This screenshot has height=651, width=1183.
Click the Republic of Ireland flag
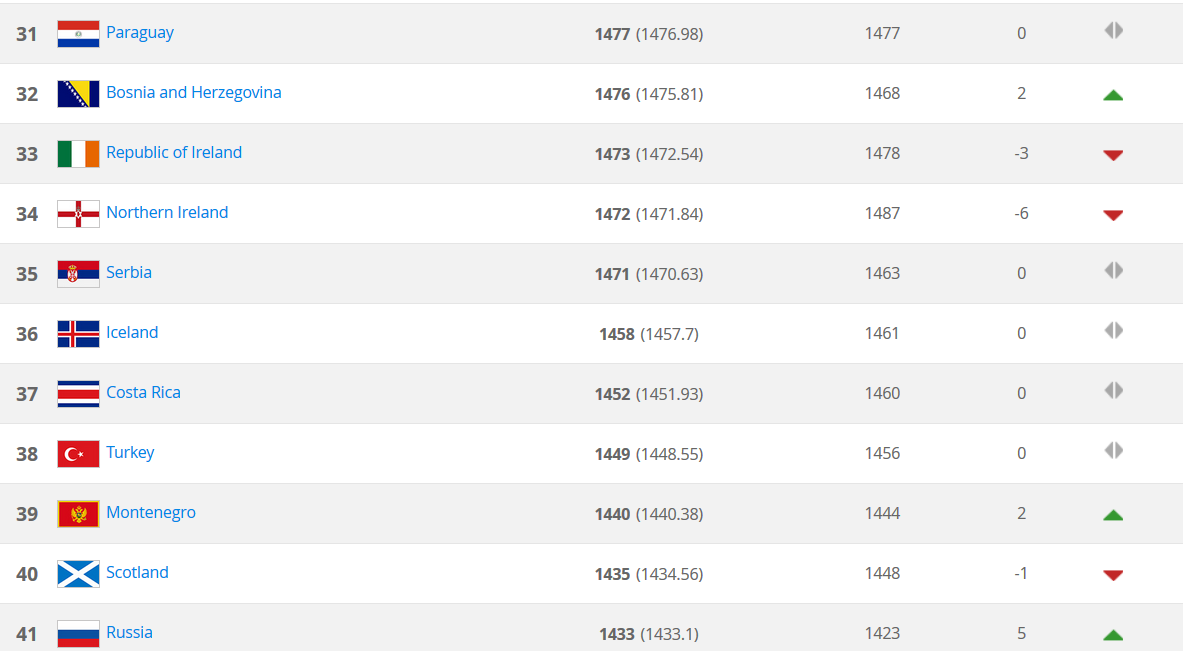(78, 154)
